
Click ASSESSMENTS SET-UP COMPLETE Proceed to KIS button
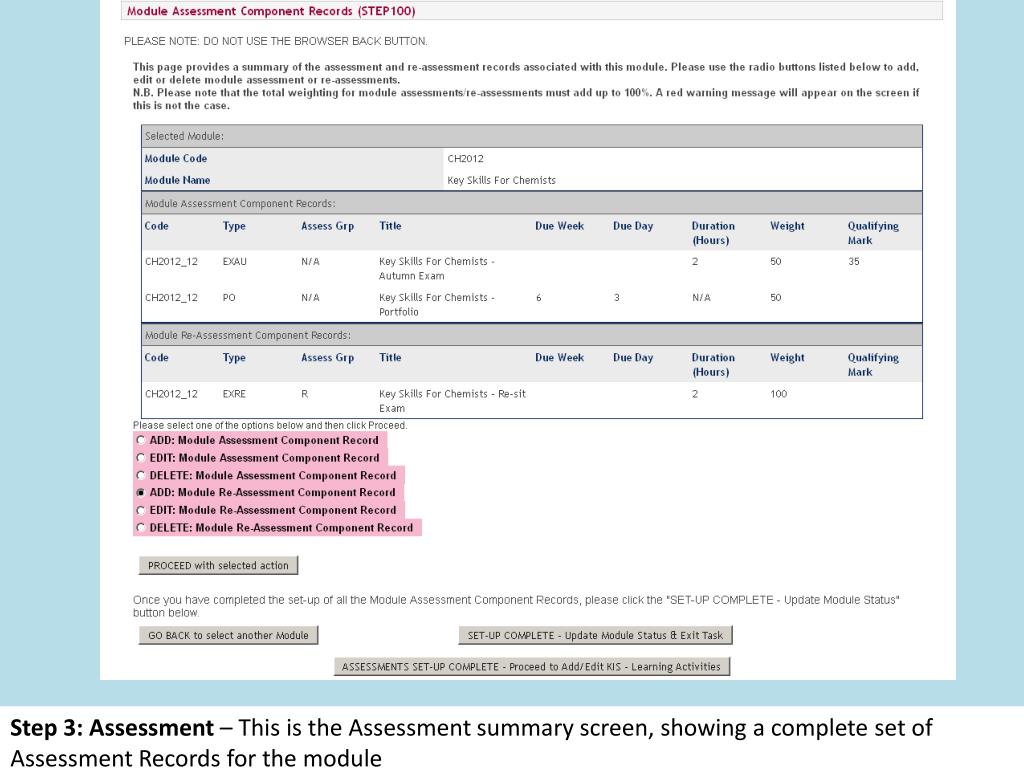[x=532, y=667]
